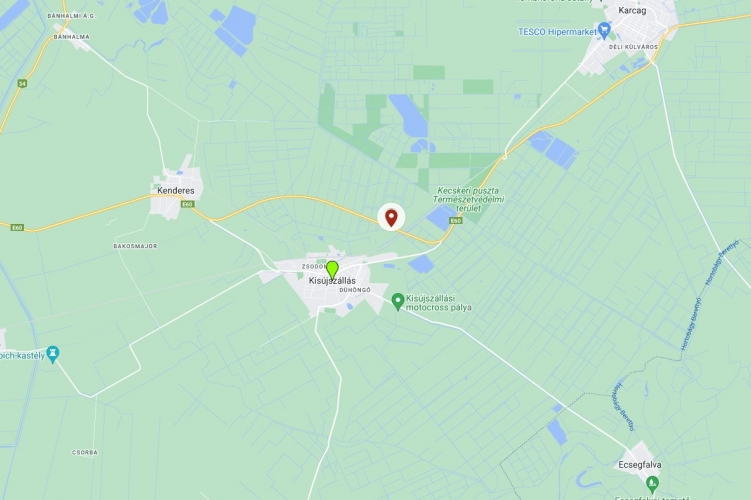Click the E60 badge at left edge
This screenshot has height=500, width=751.
(x=17, y=227)
